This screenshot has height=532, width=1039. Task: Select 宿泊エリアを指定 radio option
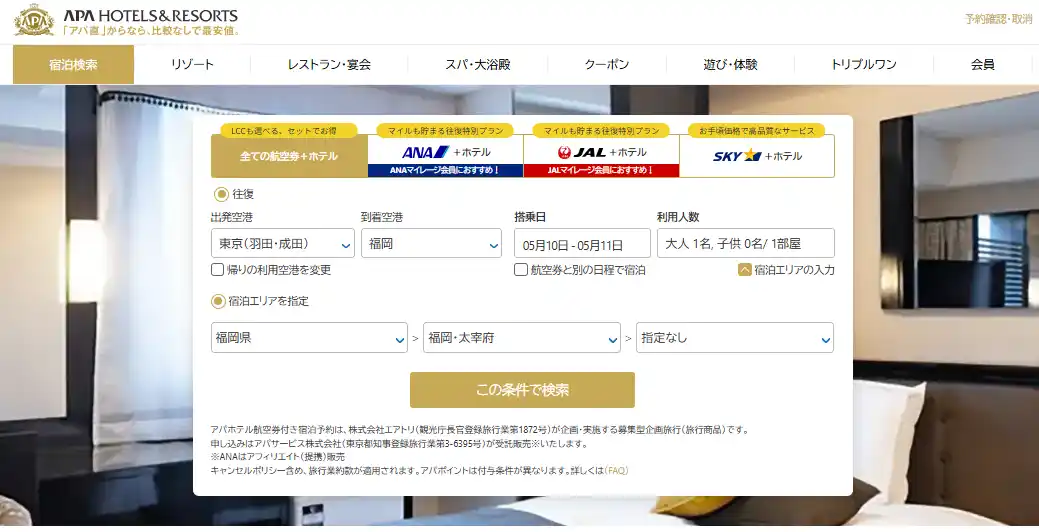(x=218, y=301)
